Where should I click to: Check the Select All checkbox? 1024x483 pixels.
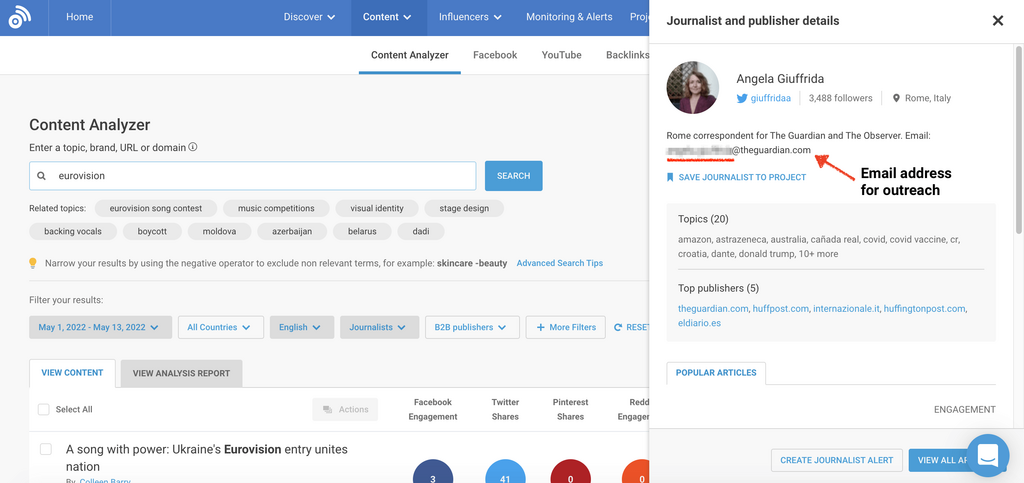click(x=43, y=409)
